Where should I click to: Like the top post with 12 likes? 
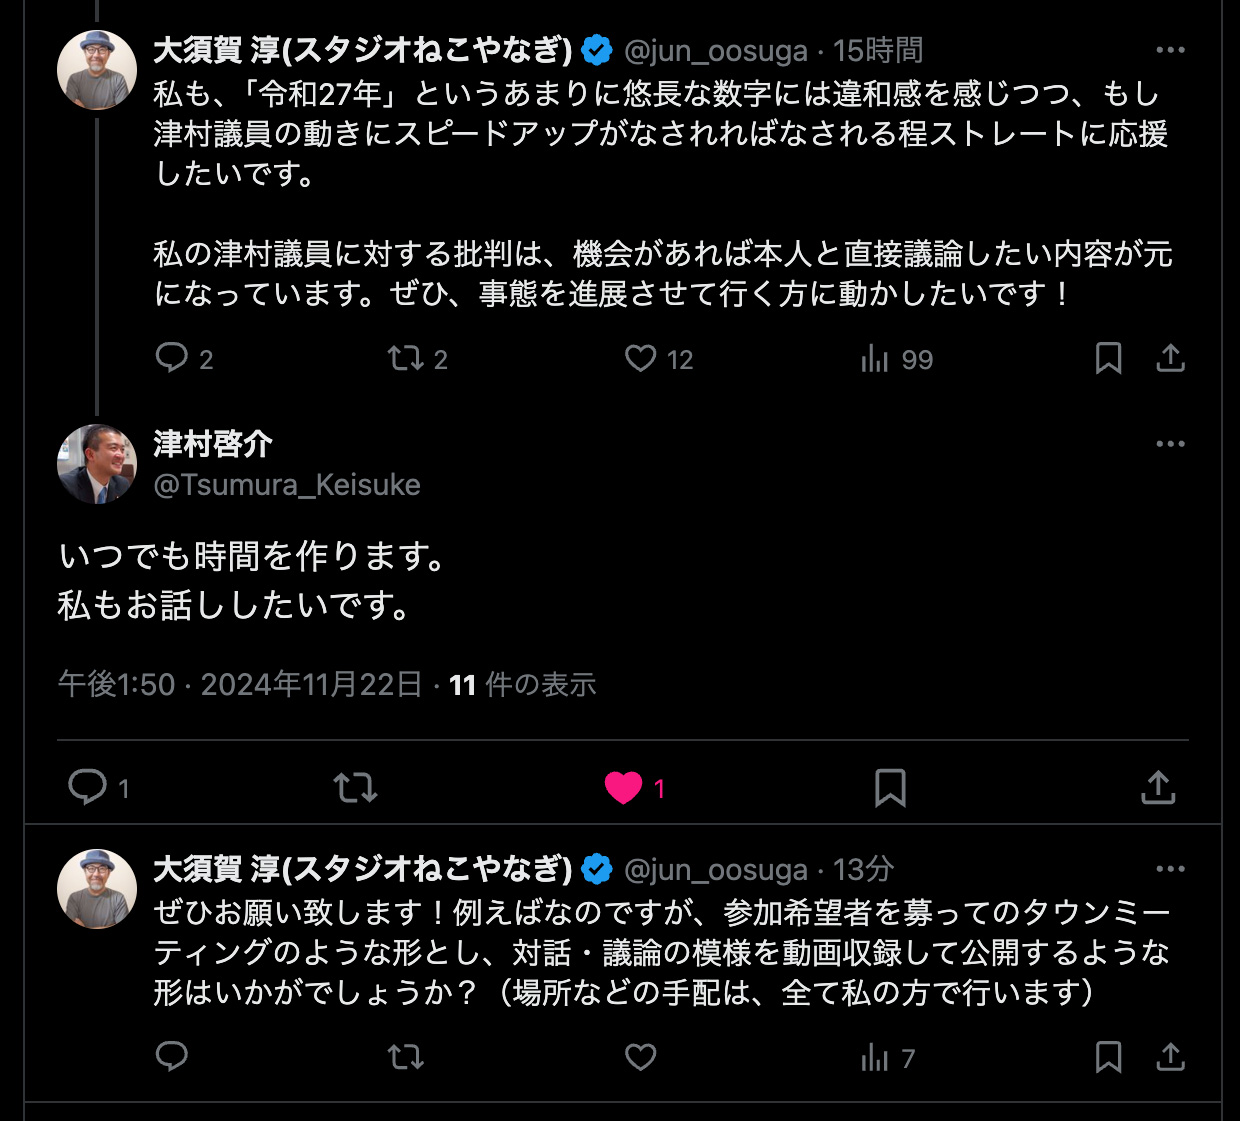click(x=640, y=358)
